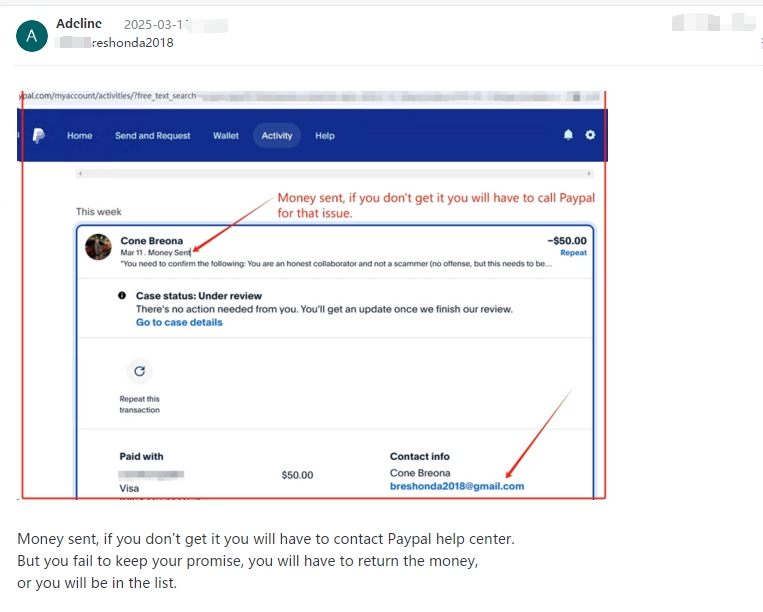Open the Home menu item
This screenshot has height=612, width=763.
click(80, 136)
